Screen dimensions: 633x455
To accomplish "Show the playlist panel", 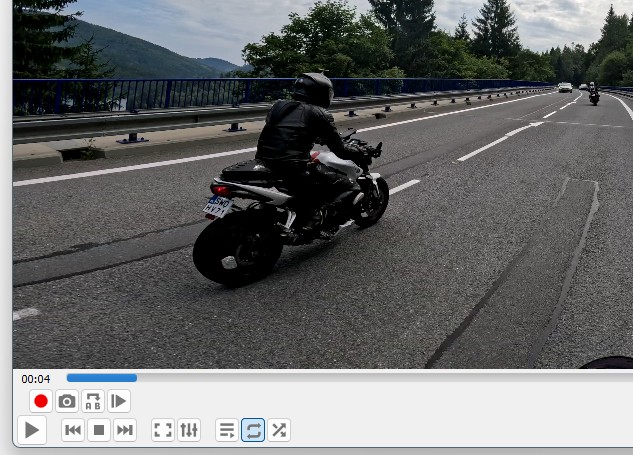I will click(227, 430).
